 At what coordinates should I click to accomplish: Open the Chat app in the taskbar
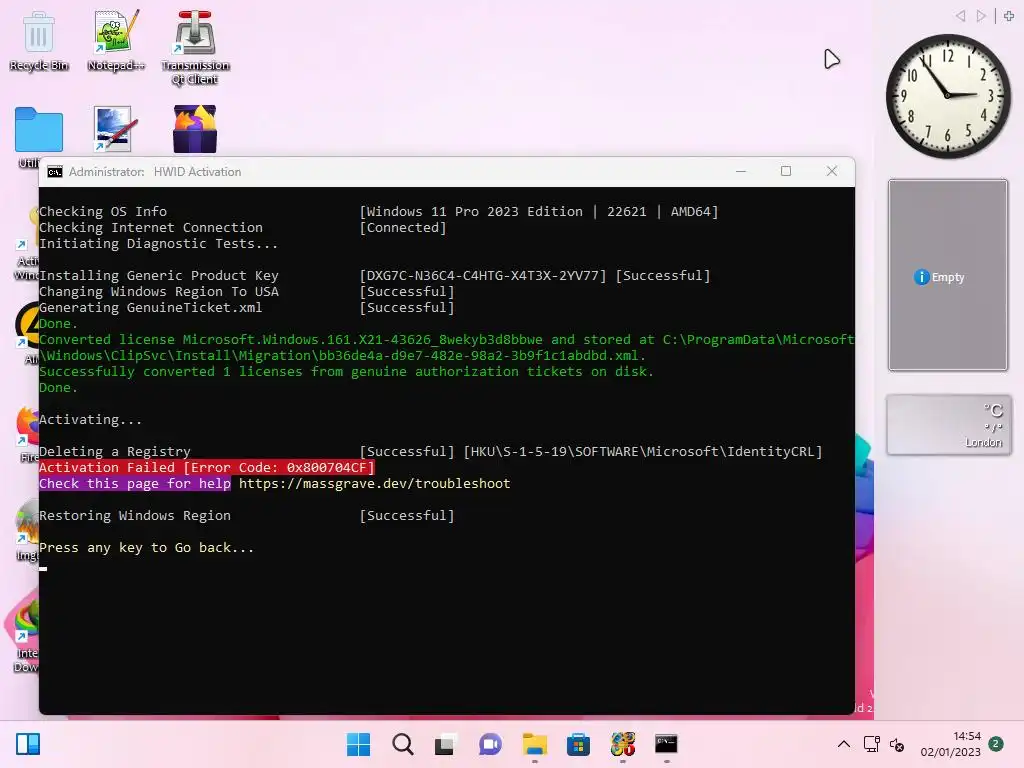point(490,744)
